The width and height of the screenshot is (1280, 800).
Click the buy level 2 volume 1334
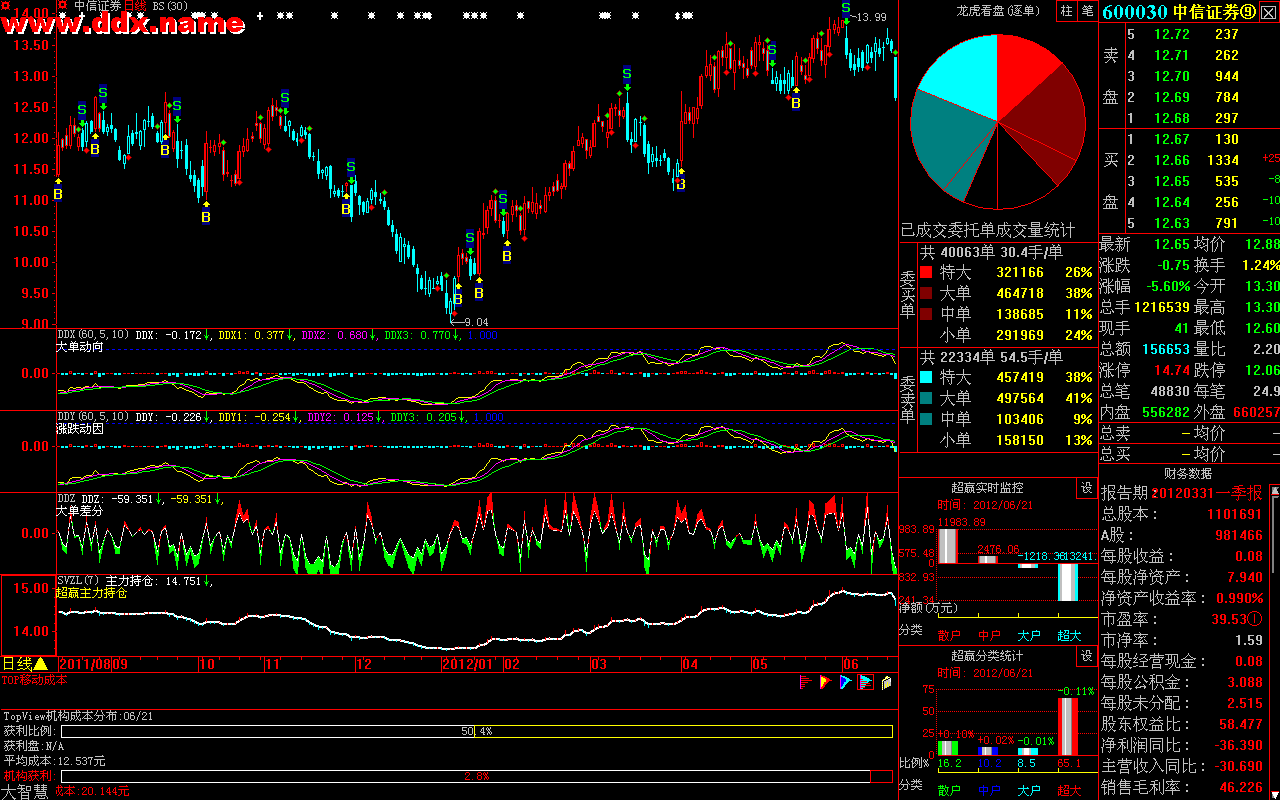tap(1222, 161)
